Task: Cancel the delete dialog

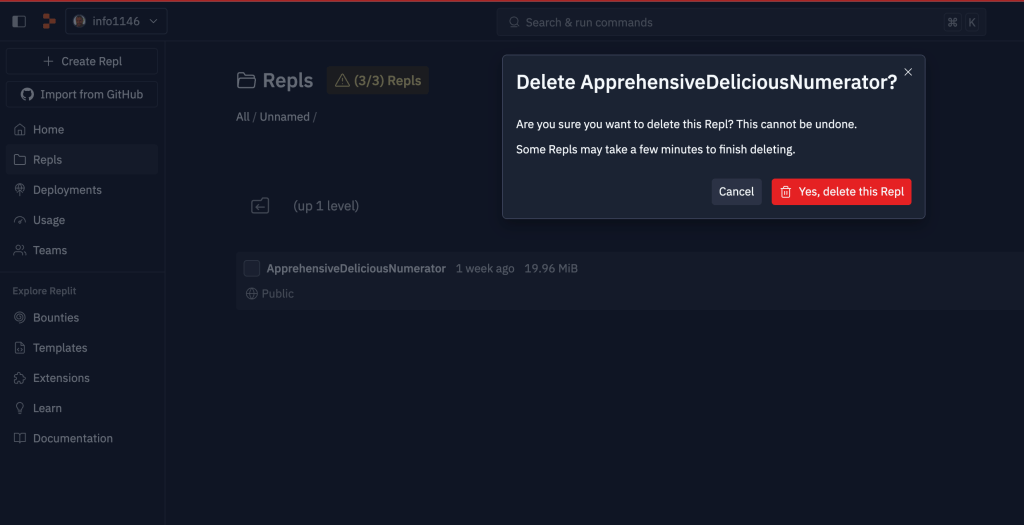Action: [736, 192]
